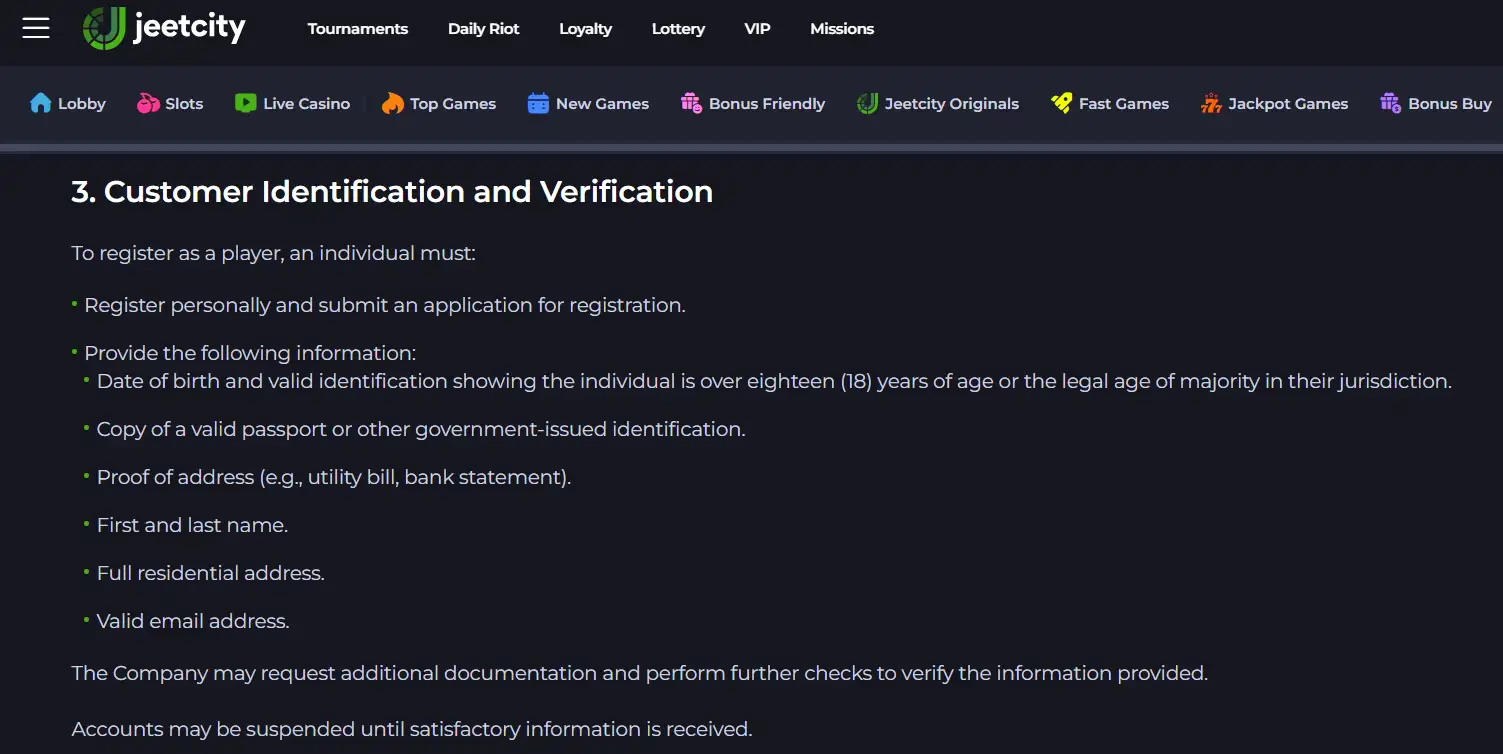Click text 'To register as a player'
1503x754 pixels.
tap(178, 253)
